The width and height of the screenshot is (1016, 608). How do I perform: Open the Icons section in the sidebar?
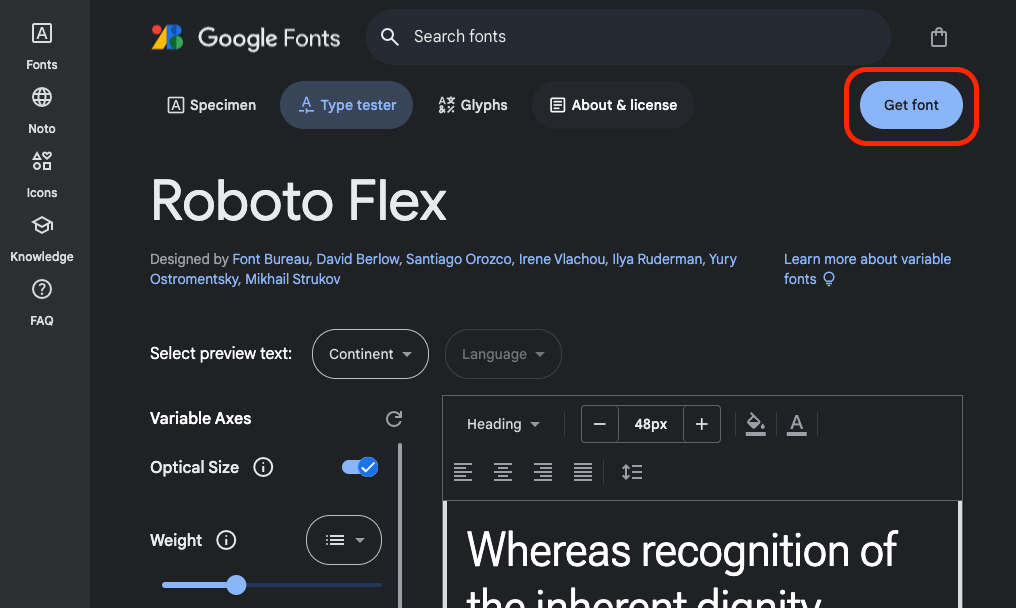tap(41, 172)
